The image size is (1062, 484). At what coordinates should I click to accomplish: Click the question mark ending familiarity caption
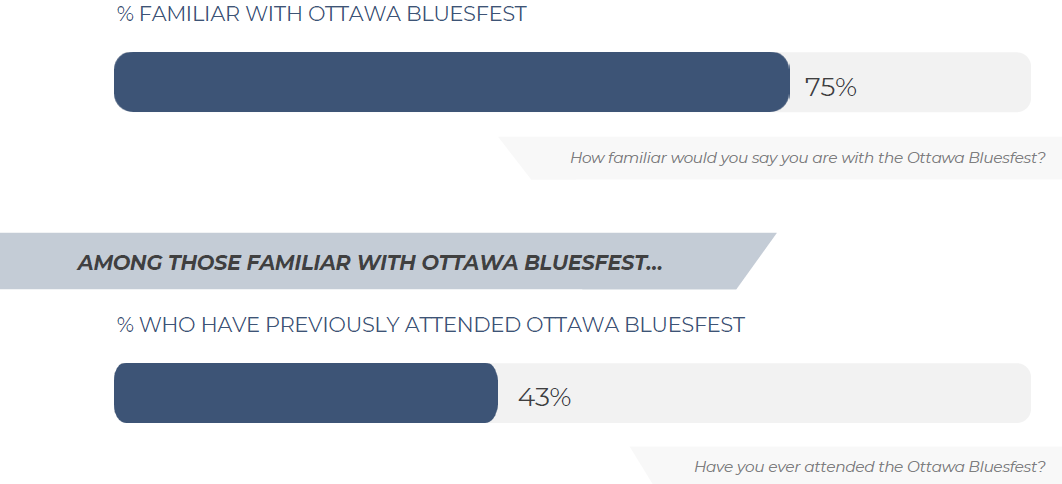(x=1041, y=158)
